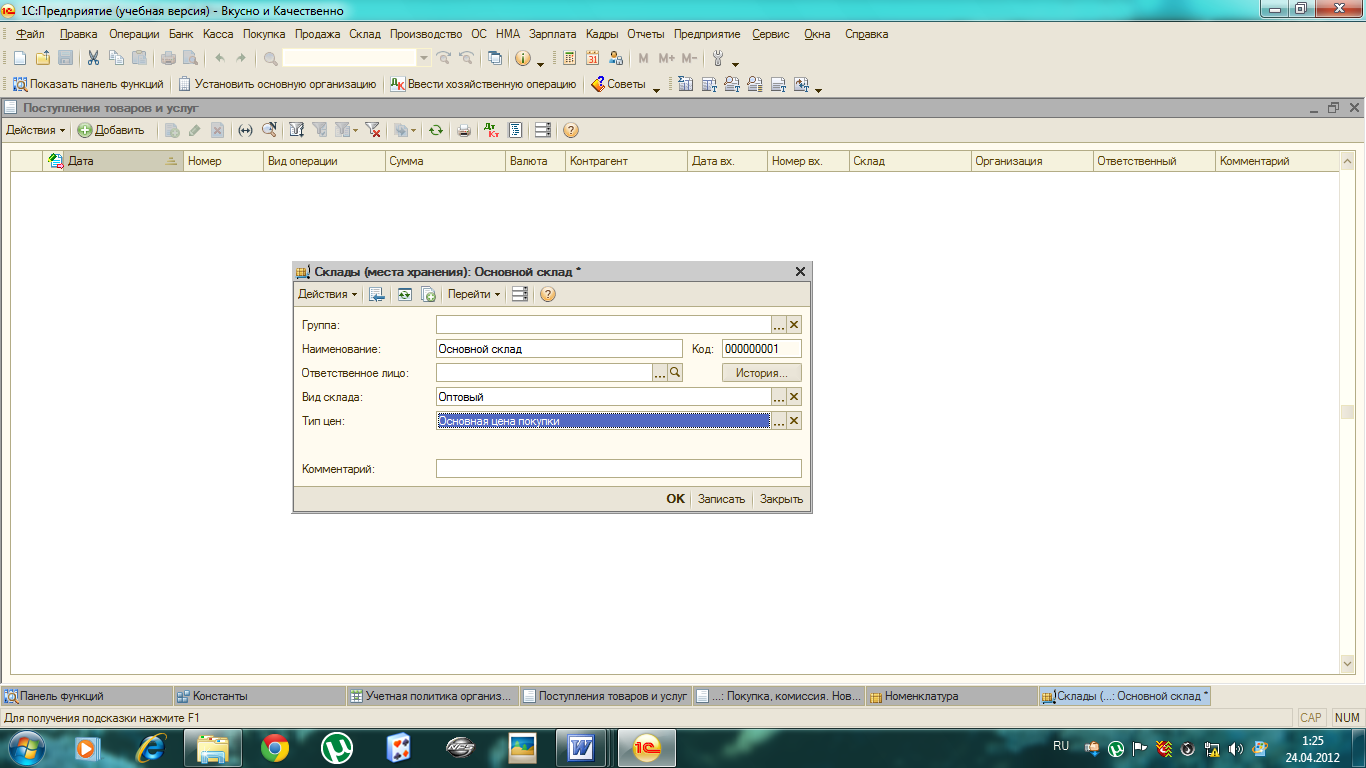Click the Copy icon in main toolbar

click(x=116, y=58)
